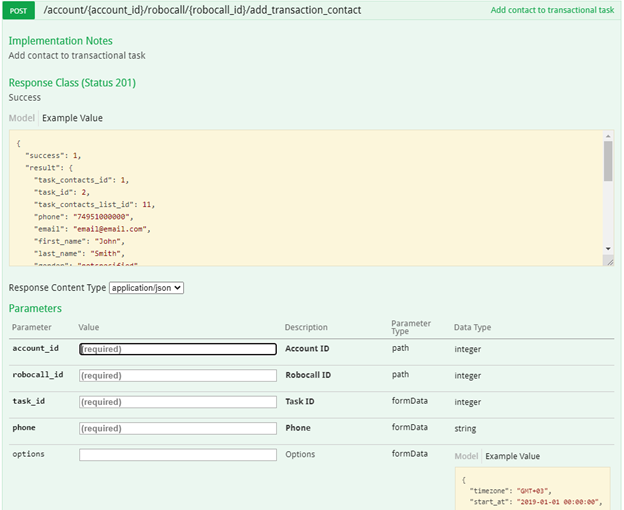The height and width of the screenshot is (510, 624).
Task: Click the "Description" column header
Action: [x=306, y=327]
